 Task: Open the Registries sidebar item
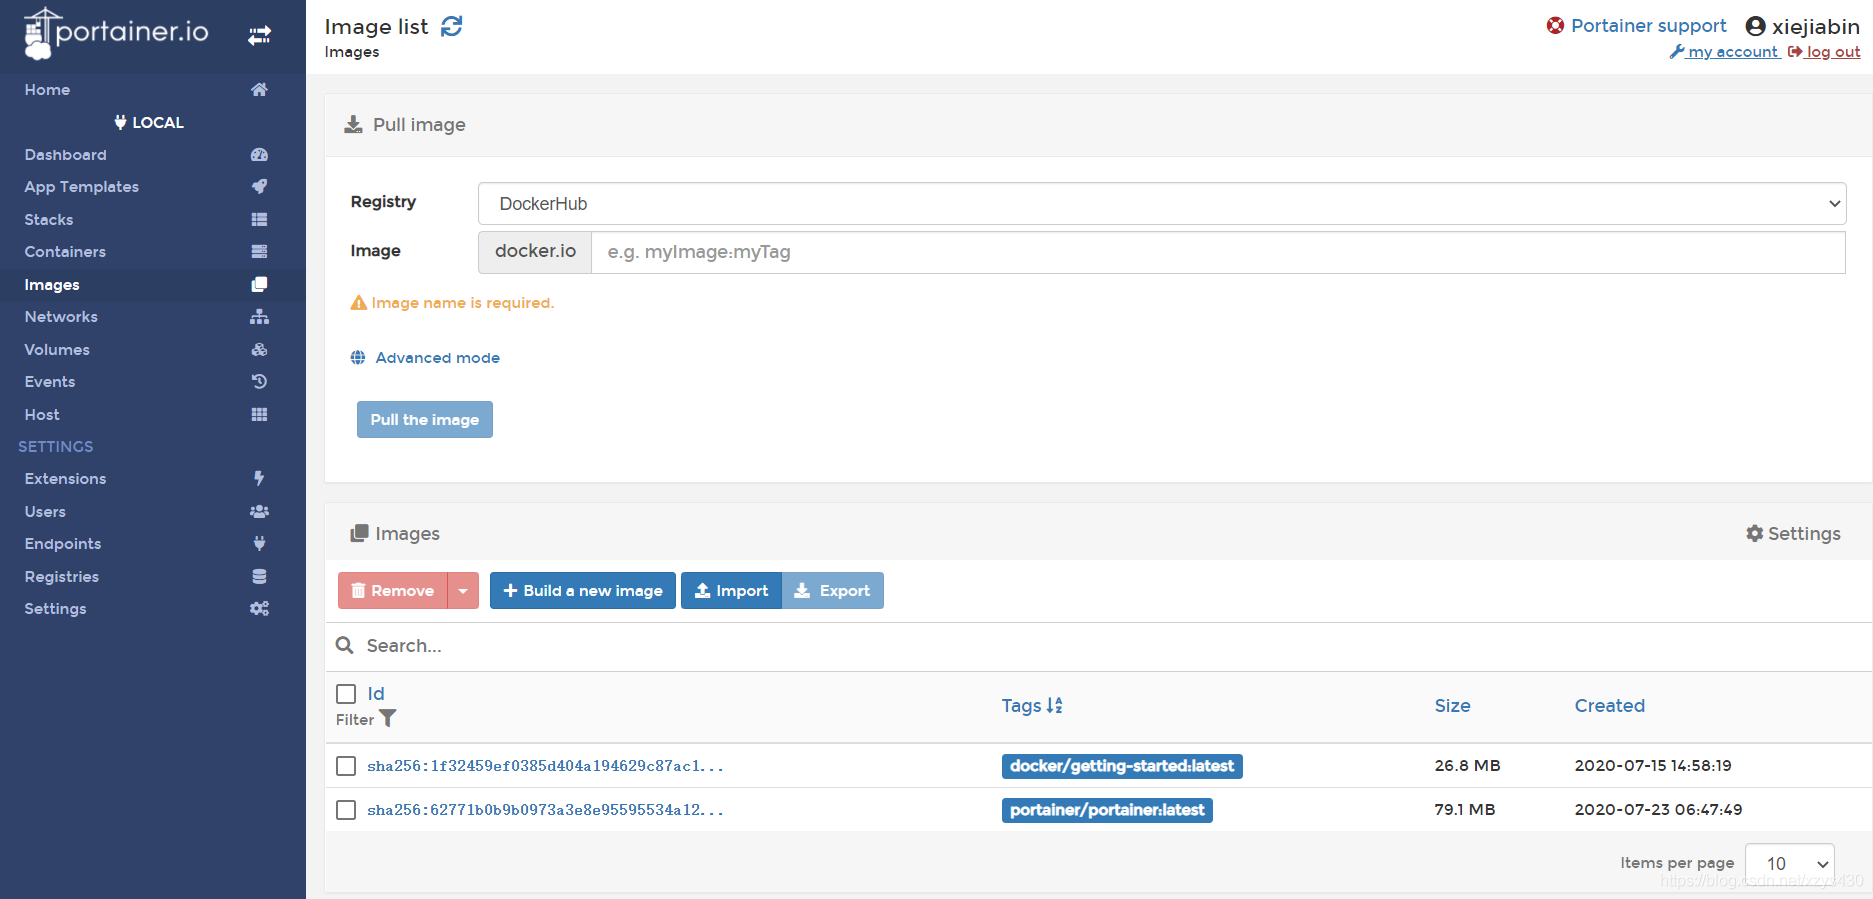pyautogui.click(x=61, y=577)
